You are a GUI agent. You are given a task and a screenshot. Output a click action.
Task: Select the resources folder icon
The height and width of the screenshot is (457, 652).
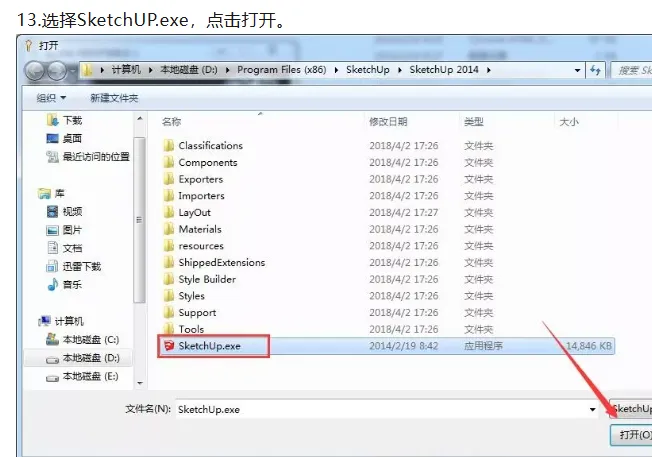[x=168, y=245]
